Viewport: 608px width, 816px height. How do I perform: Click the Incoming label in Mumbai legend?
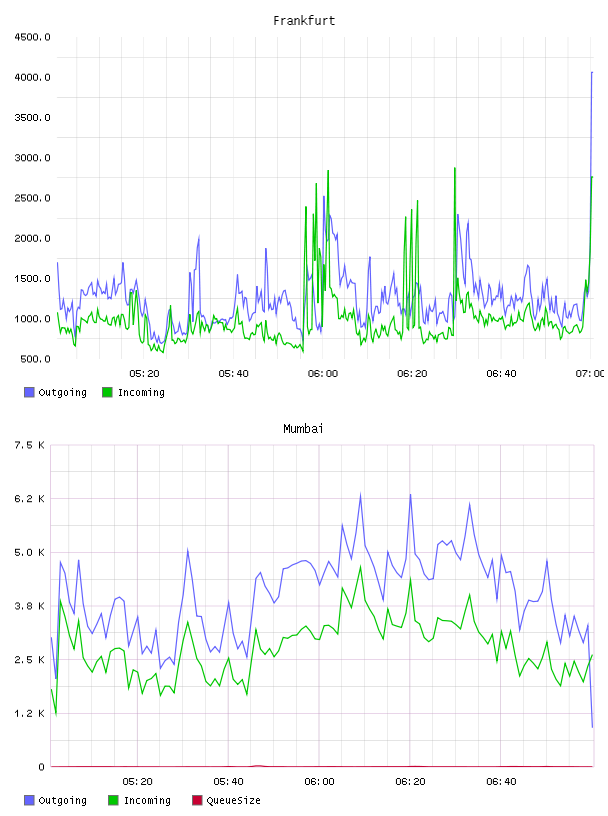point(147,801)
